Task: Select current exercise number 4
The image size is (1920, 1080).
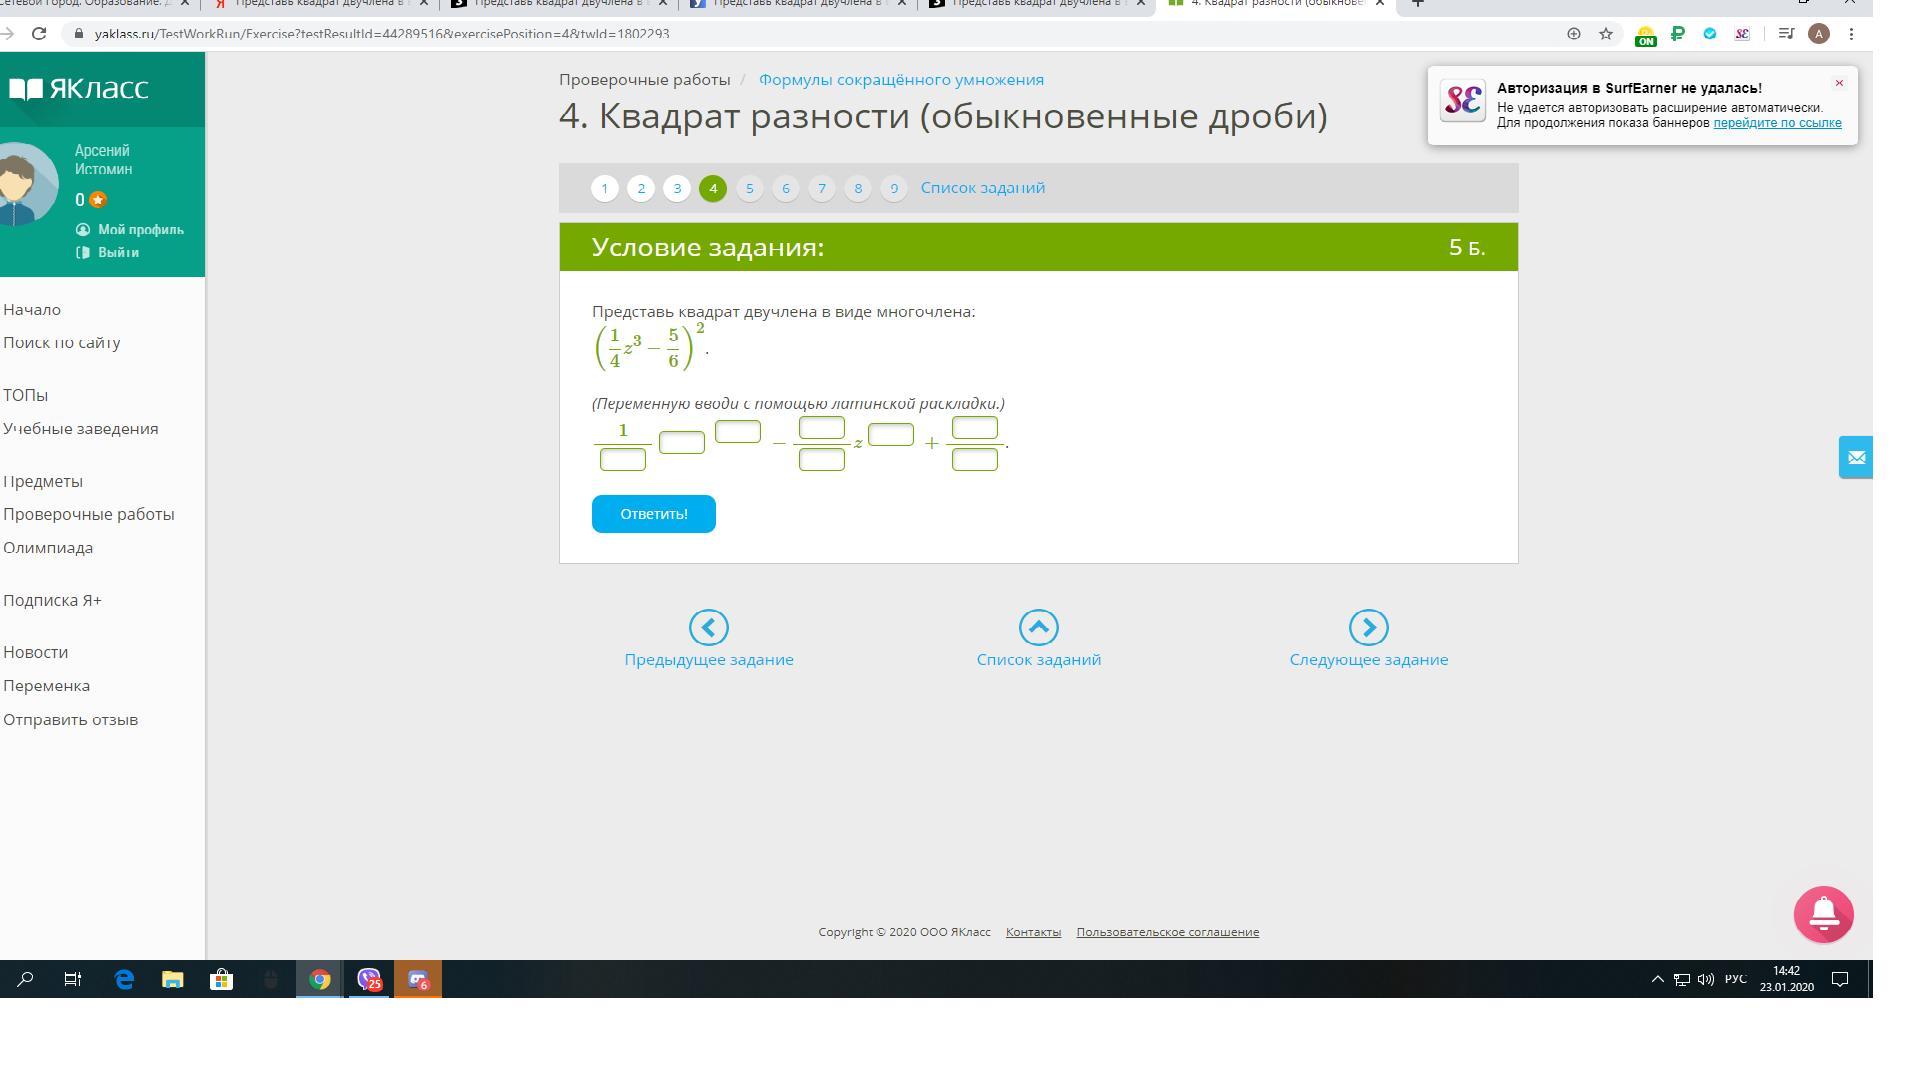Action: pos(713,188)
